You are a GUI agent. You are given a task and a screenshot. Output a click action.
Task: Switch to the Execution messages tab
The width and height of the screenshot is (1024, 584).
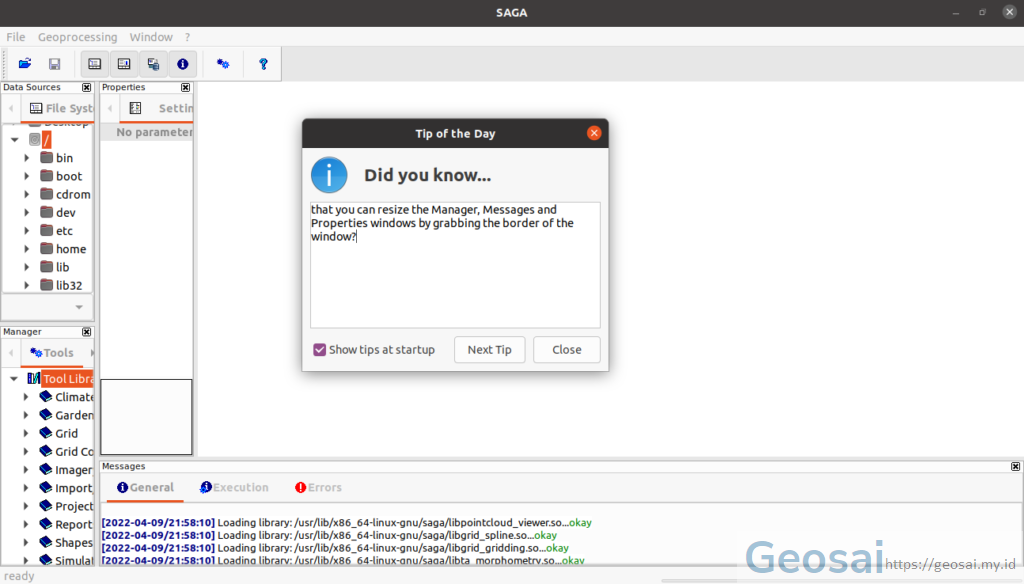[234, 487]
